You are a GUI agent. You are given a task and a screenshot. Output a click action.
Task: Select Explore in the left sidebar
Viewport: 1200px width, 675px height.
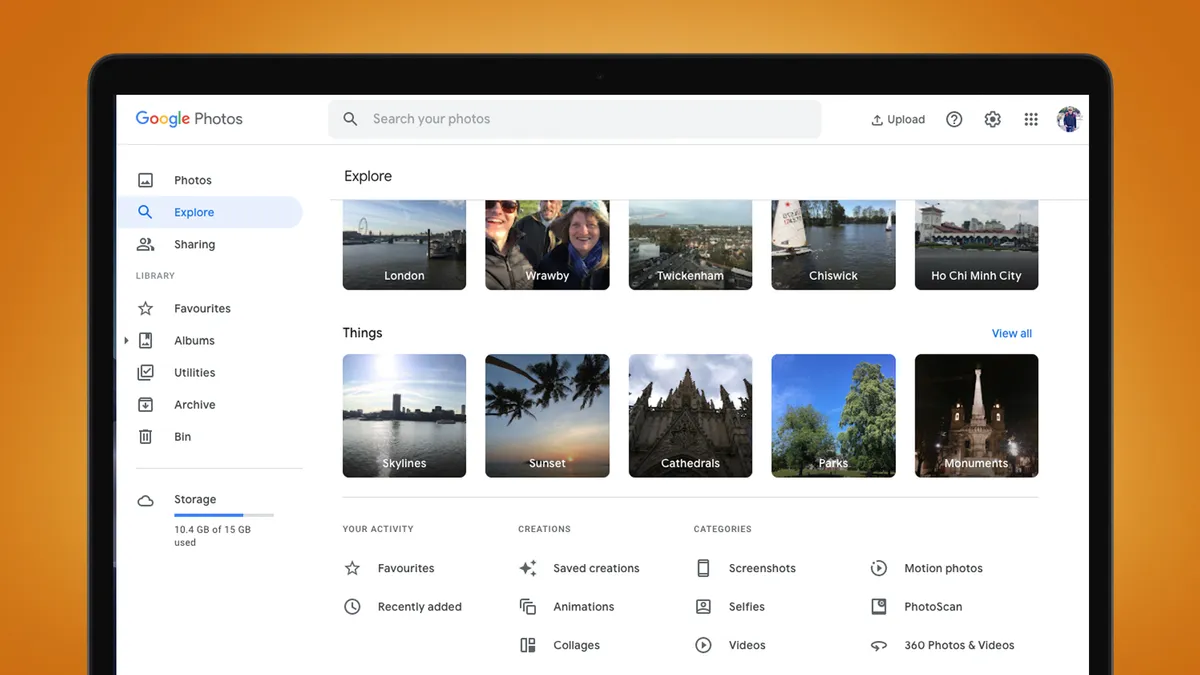click(x=194, y=212)
